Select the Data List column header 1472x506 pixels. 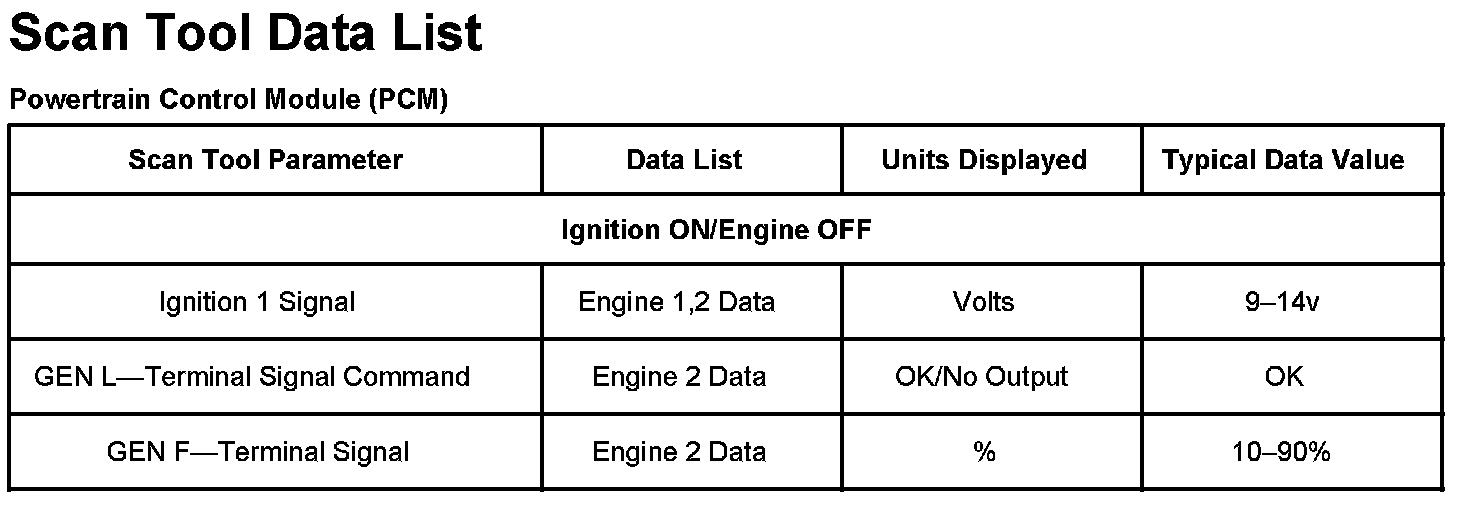tap(684, 160)
